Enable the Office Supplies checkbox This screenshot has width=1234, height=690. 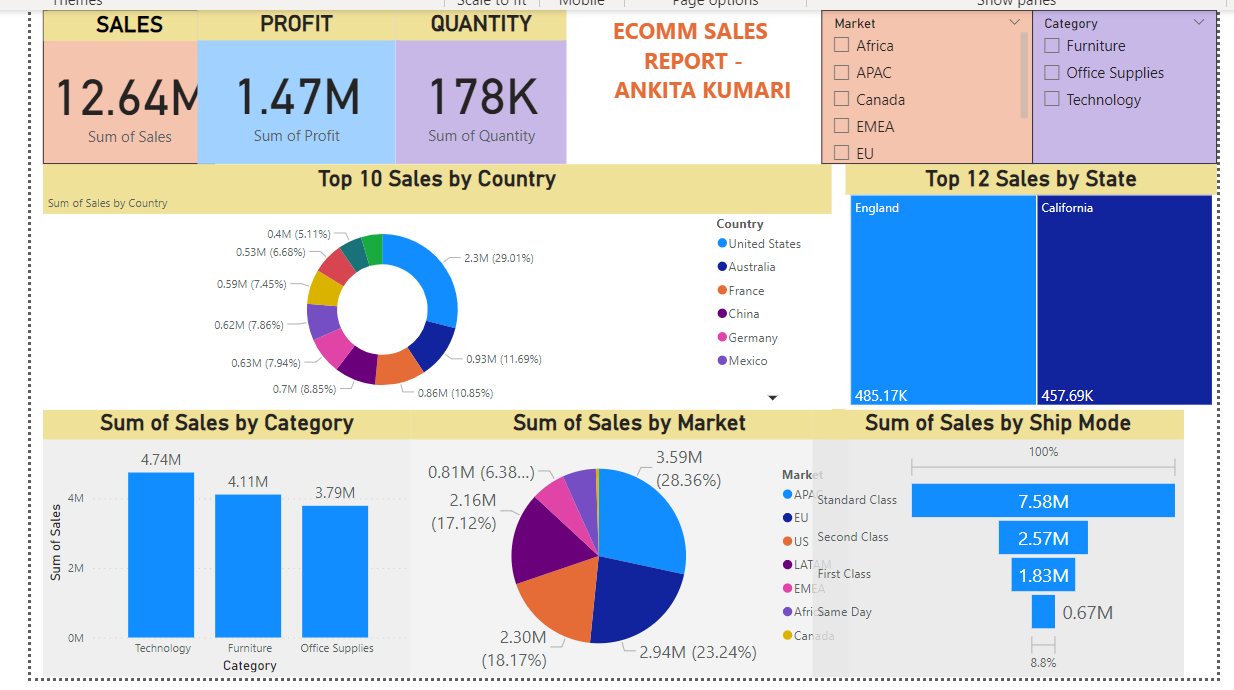click(1051, 72)
